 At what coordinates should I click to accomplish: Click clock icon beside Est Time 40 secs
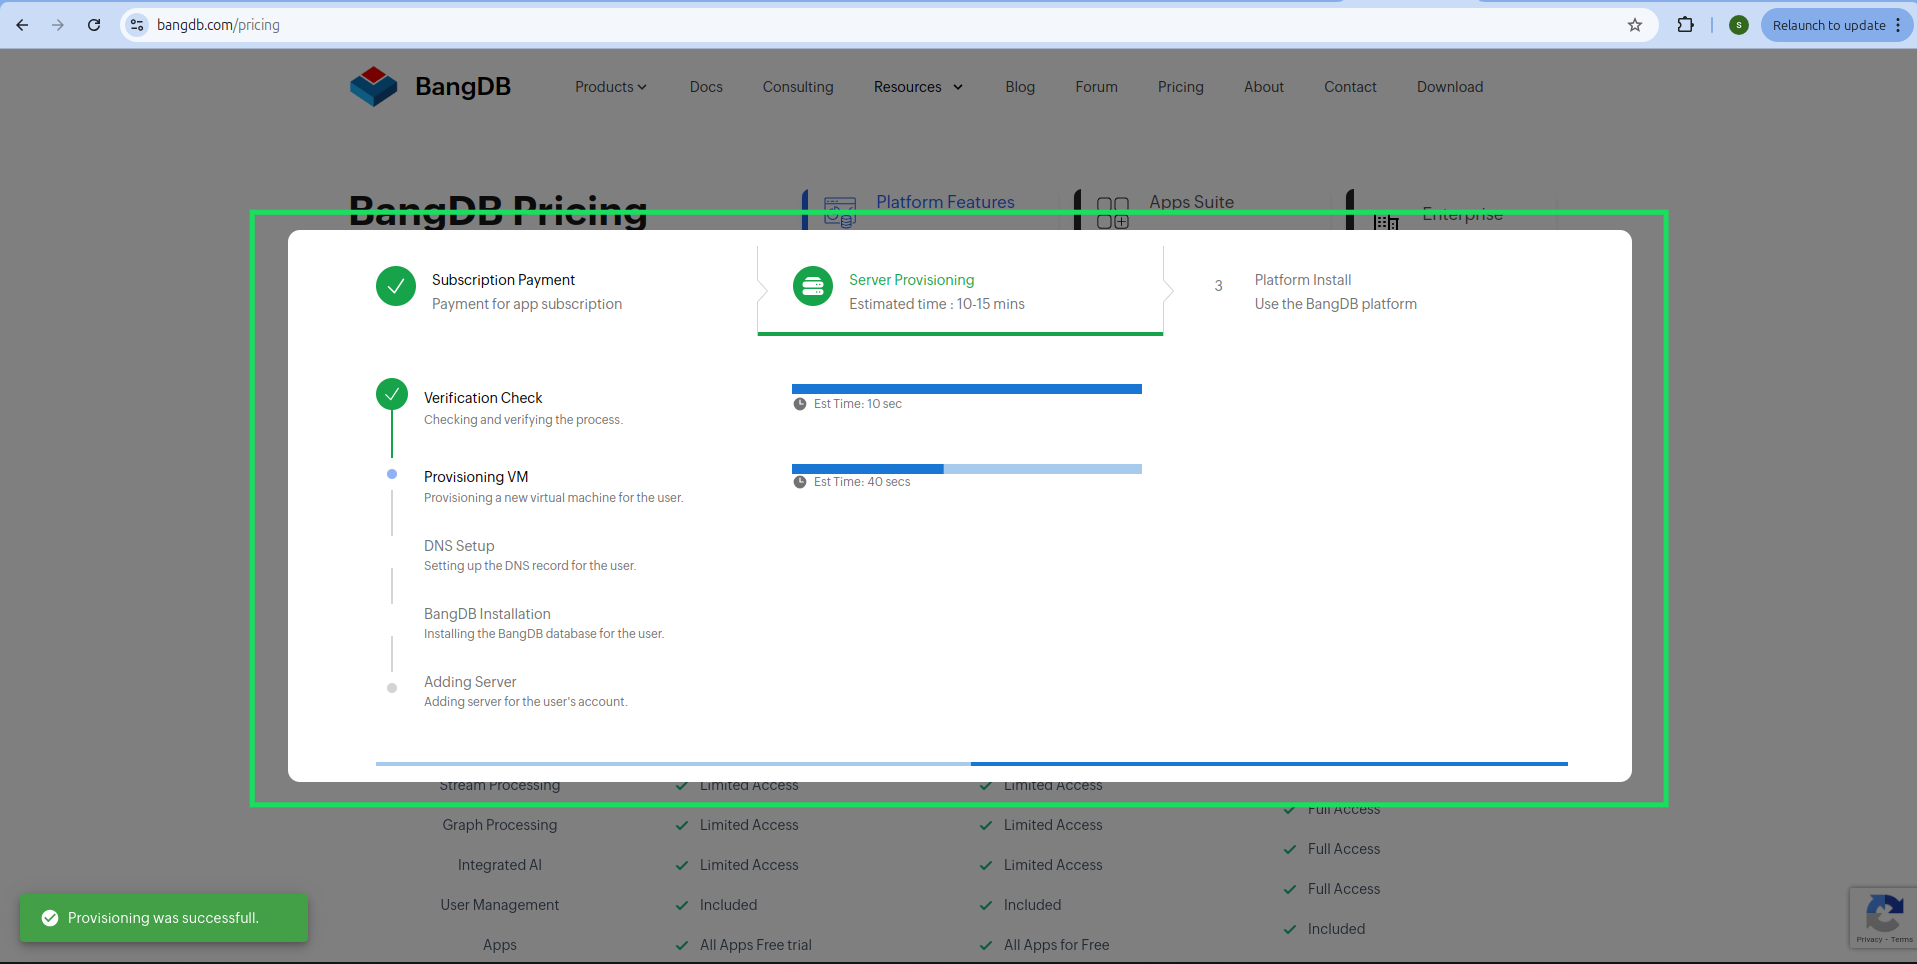800,482
